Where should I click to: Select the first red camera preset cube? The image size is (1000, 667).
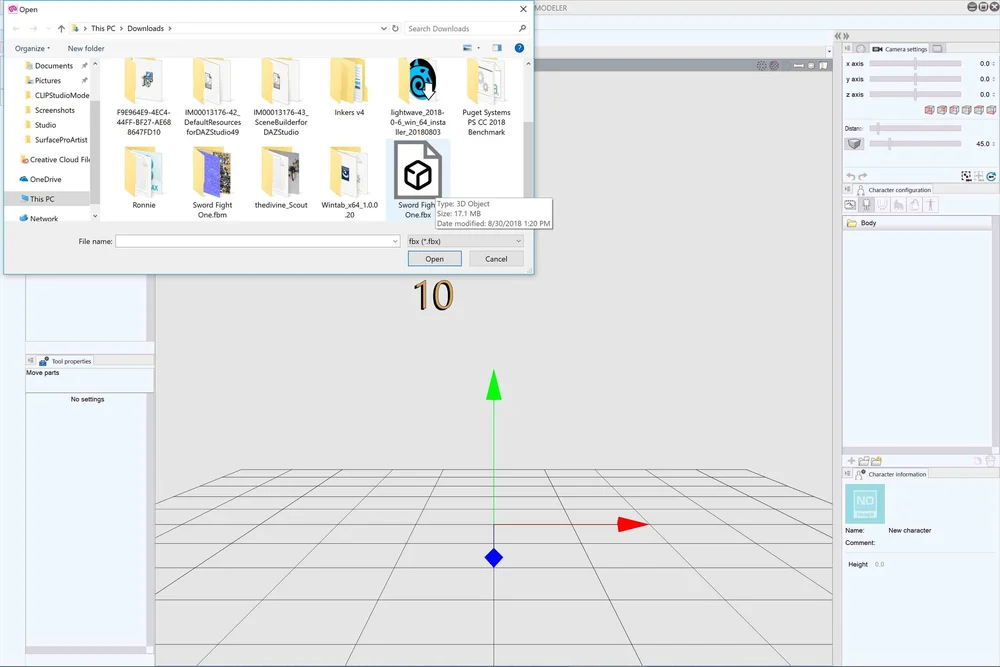[929, 110]
